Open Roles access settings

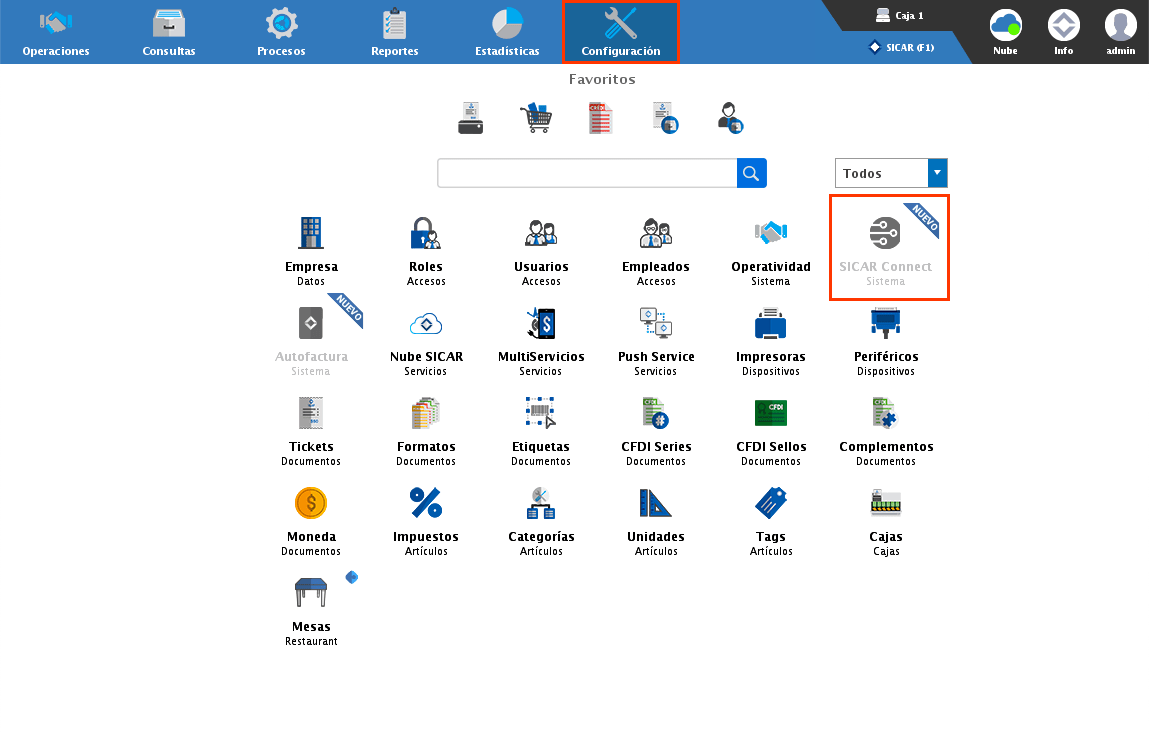(x=425, y=235)
